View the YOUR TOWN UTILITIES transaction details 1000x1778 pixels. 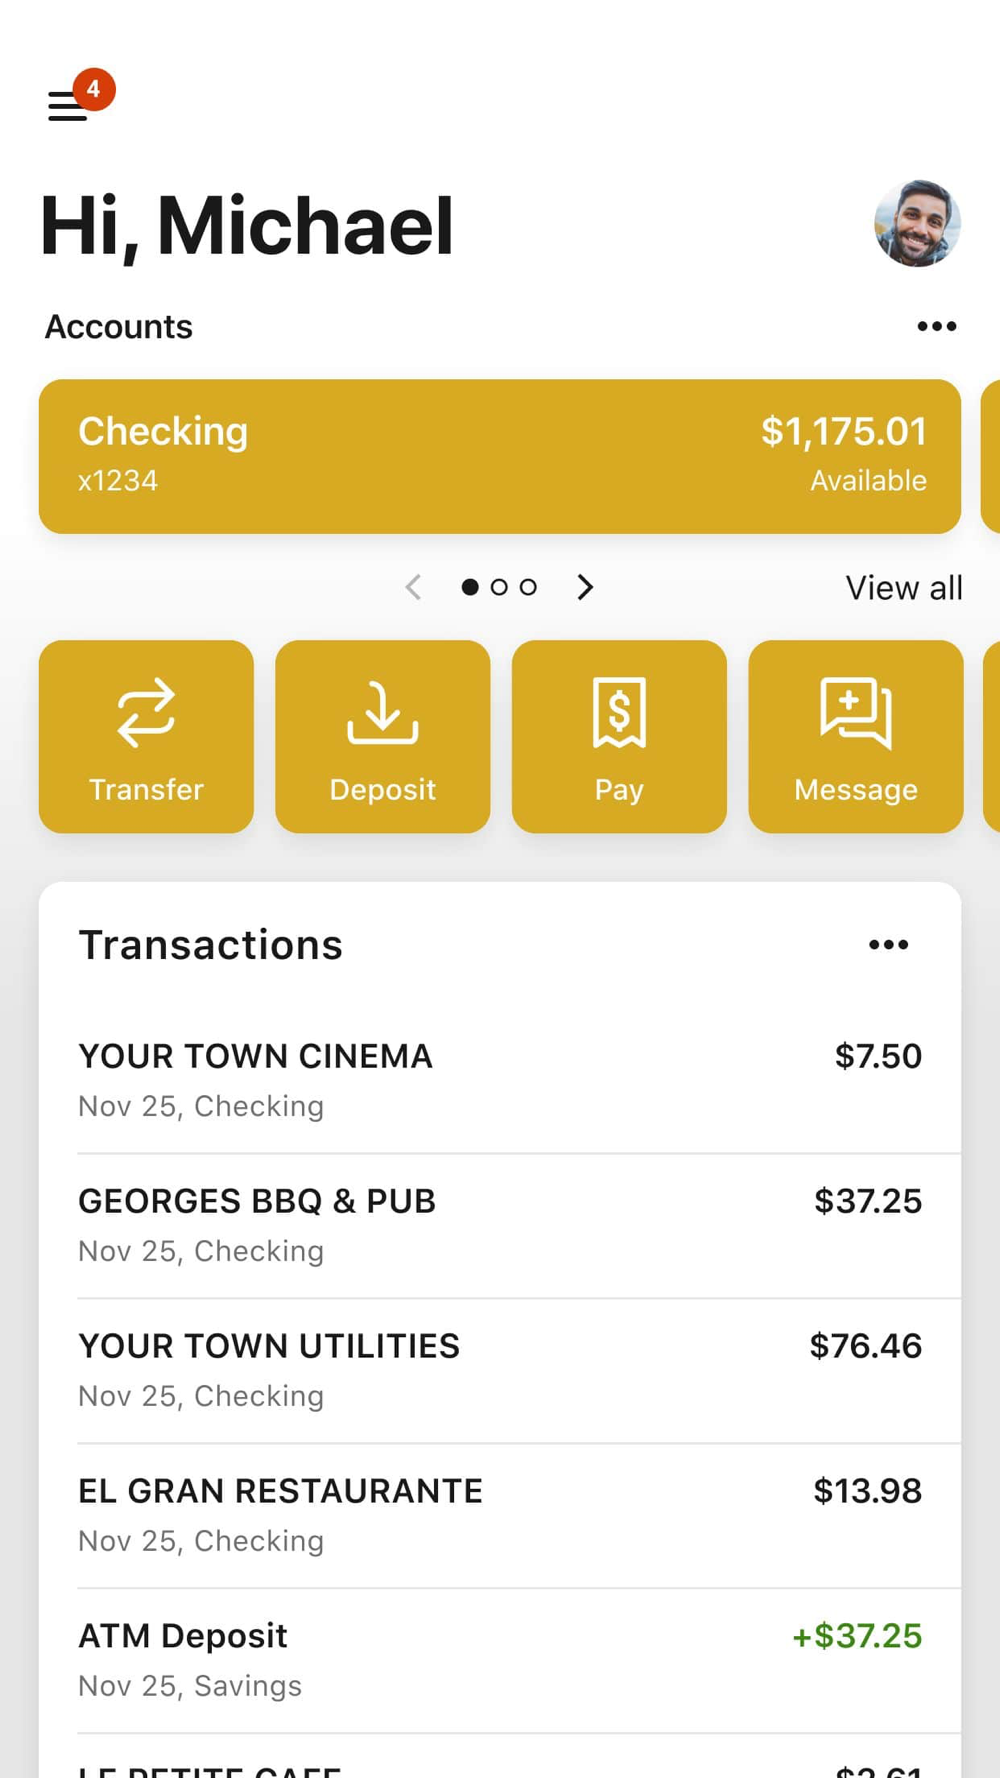(x=500, y=1370)
